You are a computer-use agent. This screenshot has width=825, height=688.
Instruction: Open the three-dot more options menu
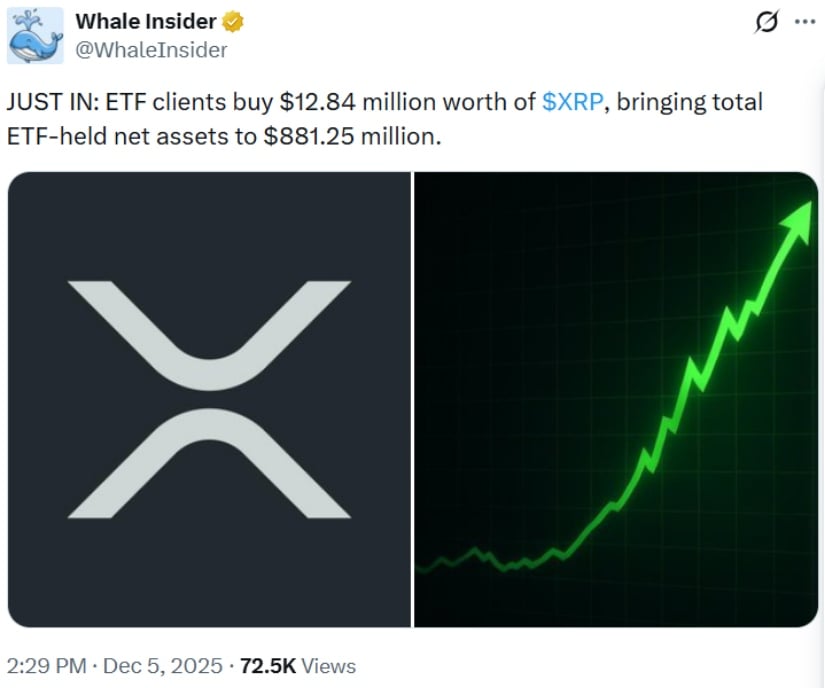[804, 21]
